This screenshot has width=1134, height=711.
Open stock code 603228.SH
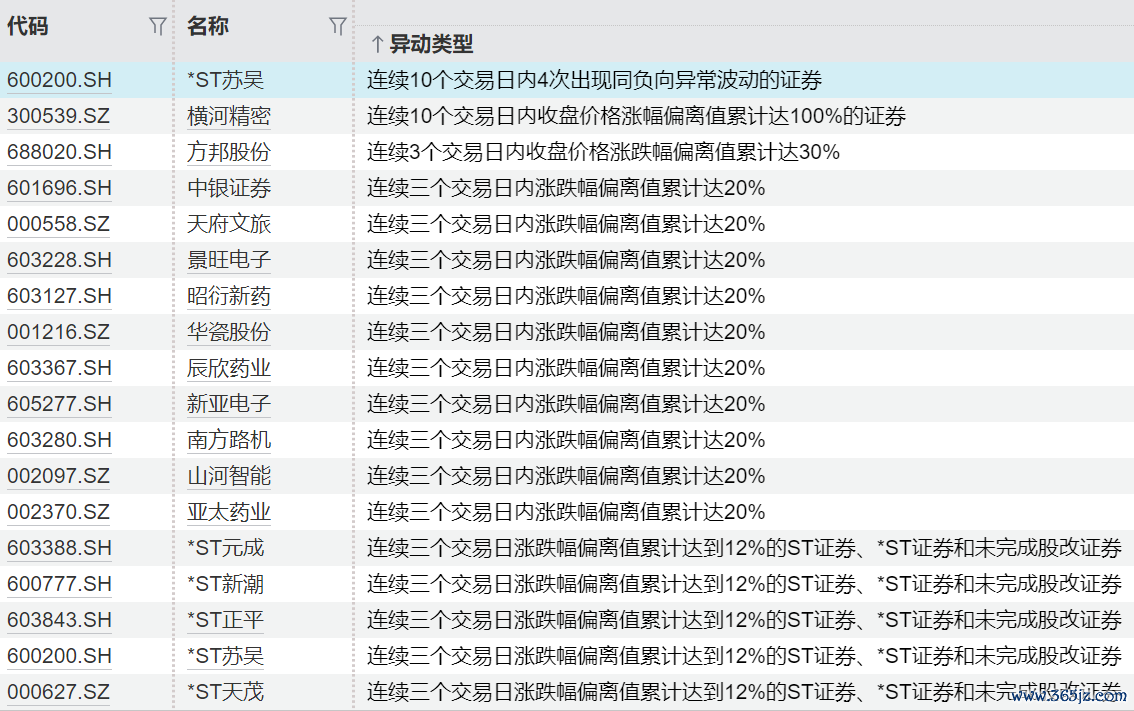(x=59, y=260)
